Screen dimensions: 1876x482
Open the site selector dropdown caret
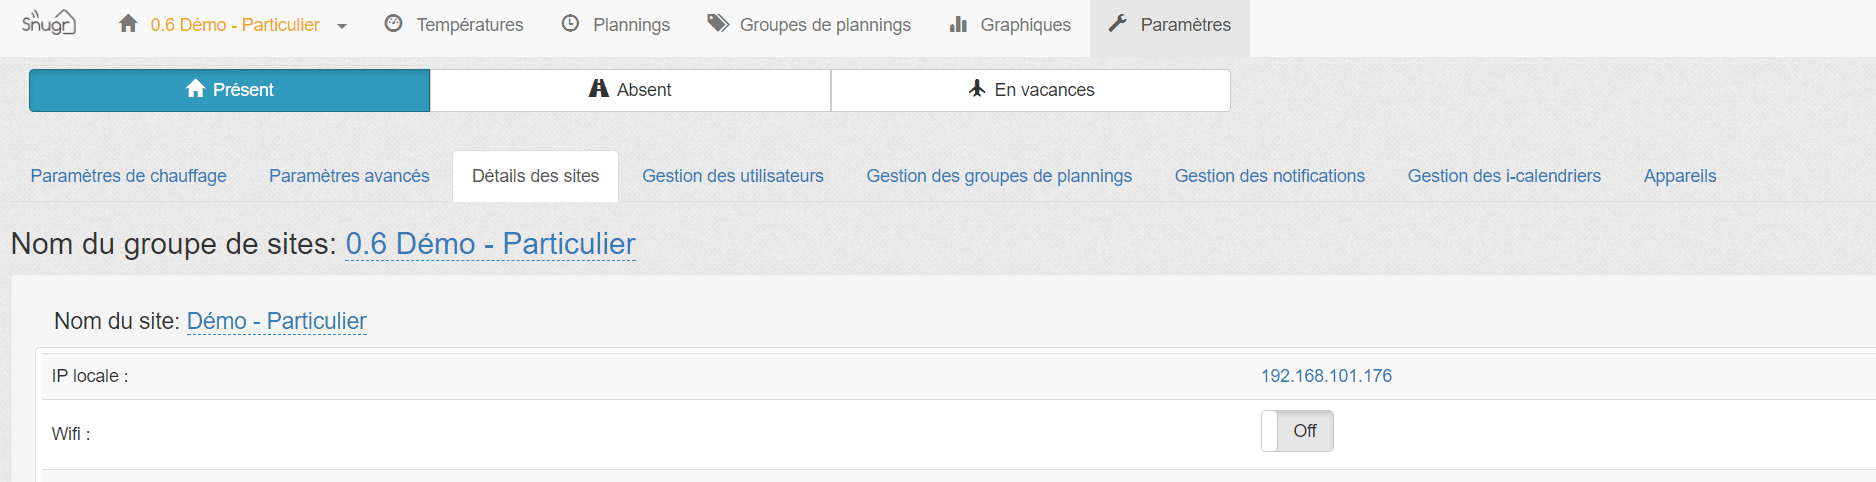(x=342, y=26)
